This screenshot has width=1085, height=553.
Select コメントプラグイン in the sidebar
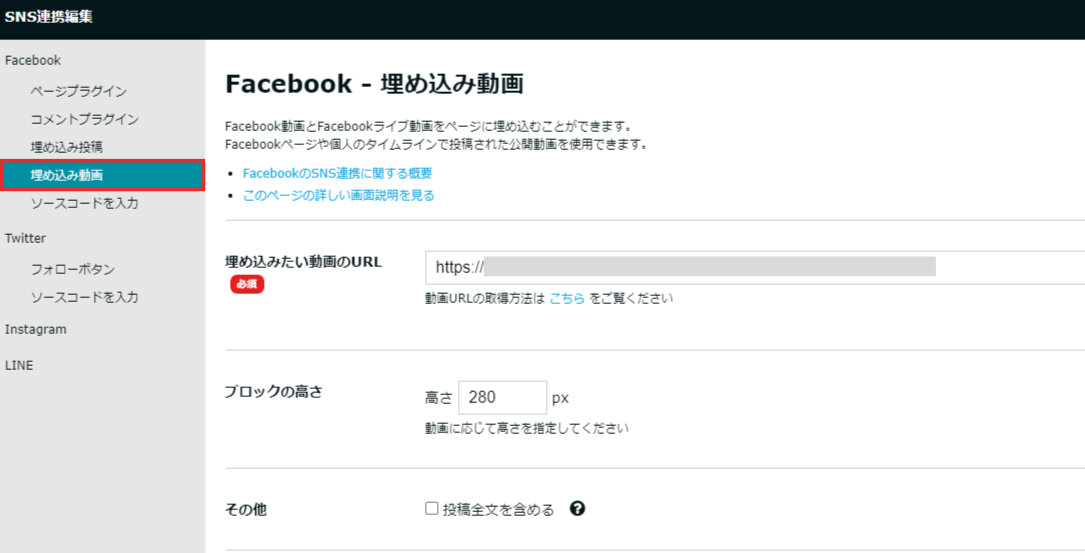click(x=84, y=119)
